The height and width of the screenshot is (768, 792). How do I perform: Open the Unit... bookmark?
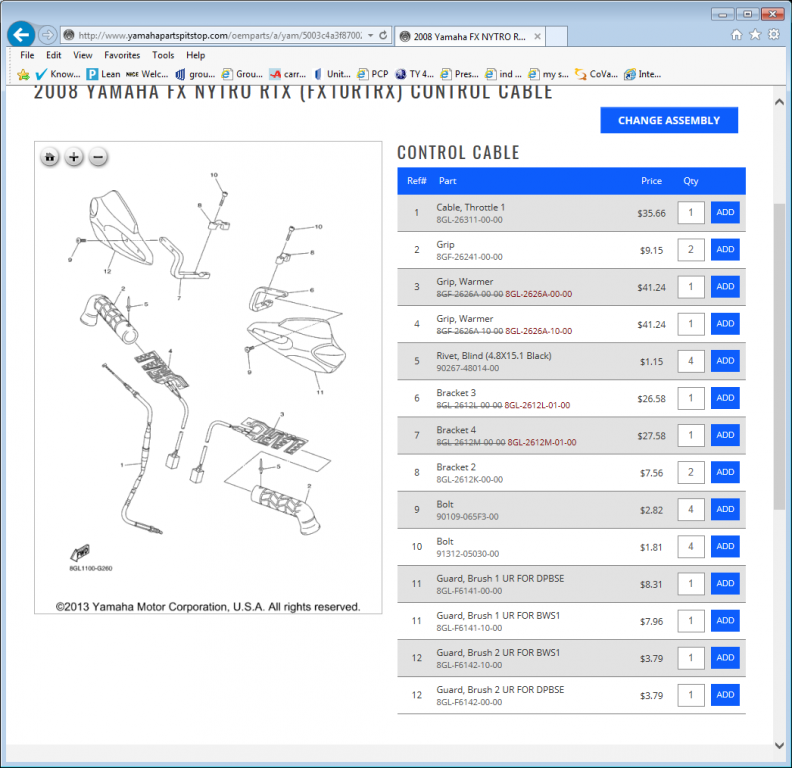tap(332, 74)
